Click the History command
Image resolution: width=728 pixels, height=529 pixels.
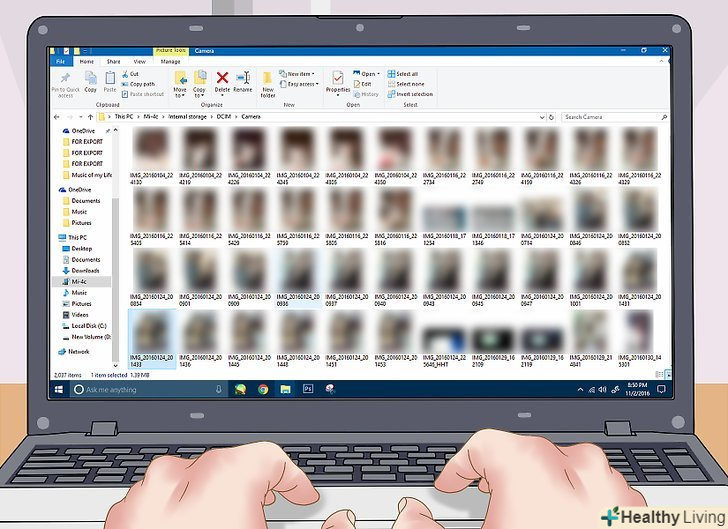coord(366,94)
